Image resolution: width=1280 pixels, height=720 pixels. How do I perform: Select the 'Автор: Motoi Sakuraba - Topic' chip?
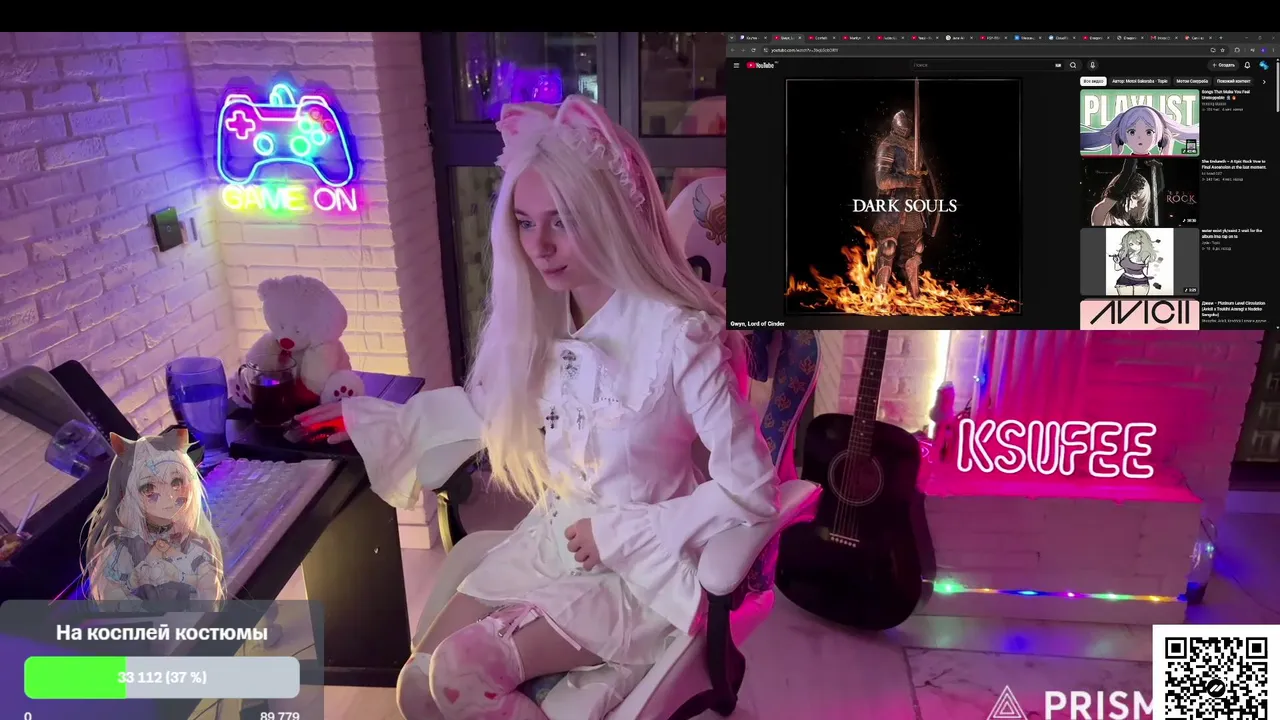[x=1140, y=81]
